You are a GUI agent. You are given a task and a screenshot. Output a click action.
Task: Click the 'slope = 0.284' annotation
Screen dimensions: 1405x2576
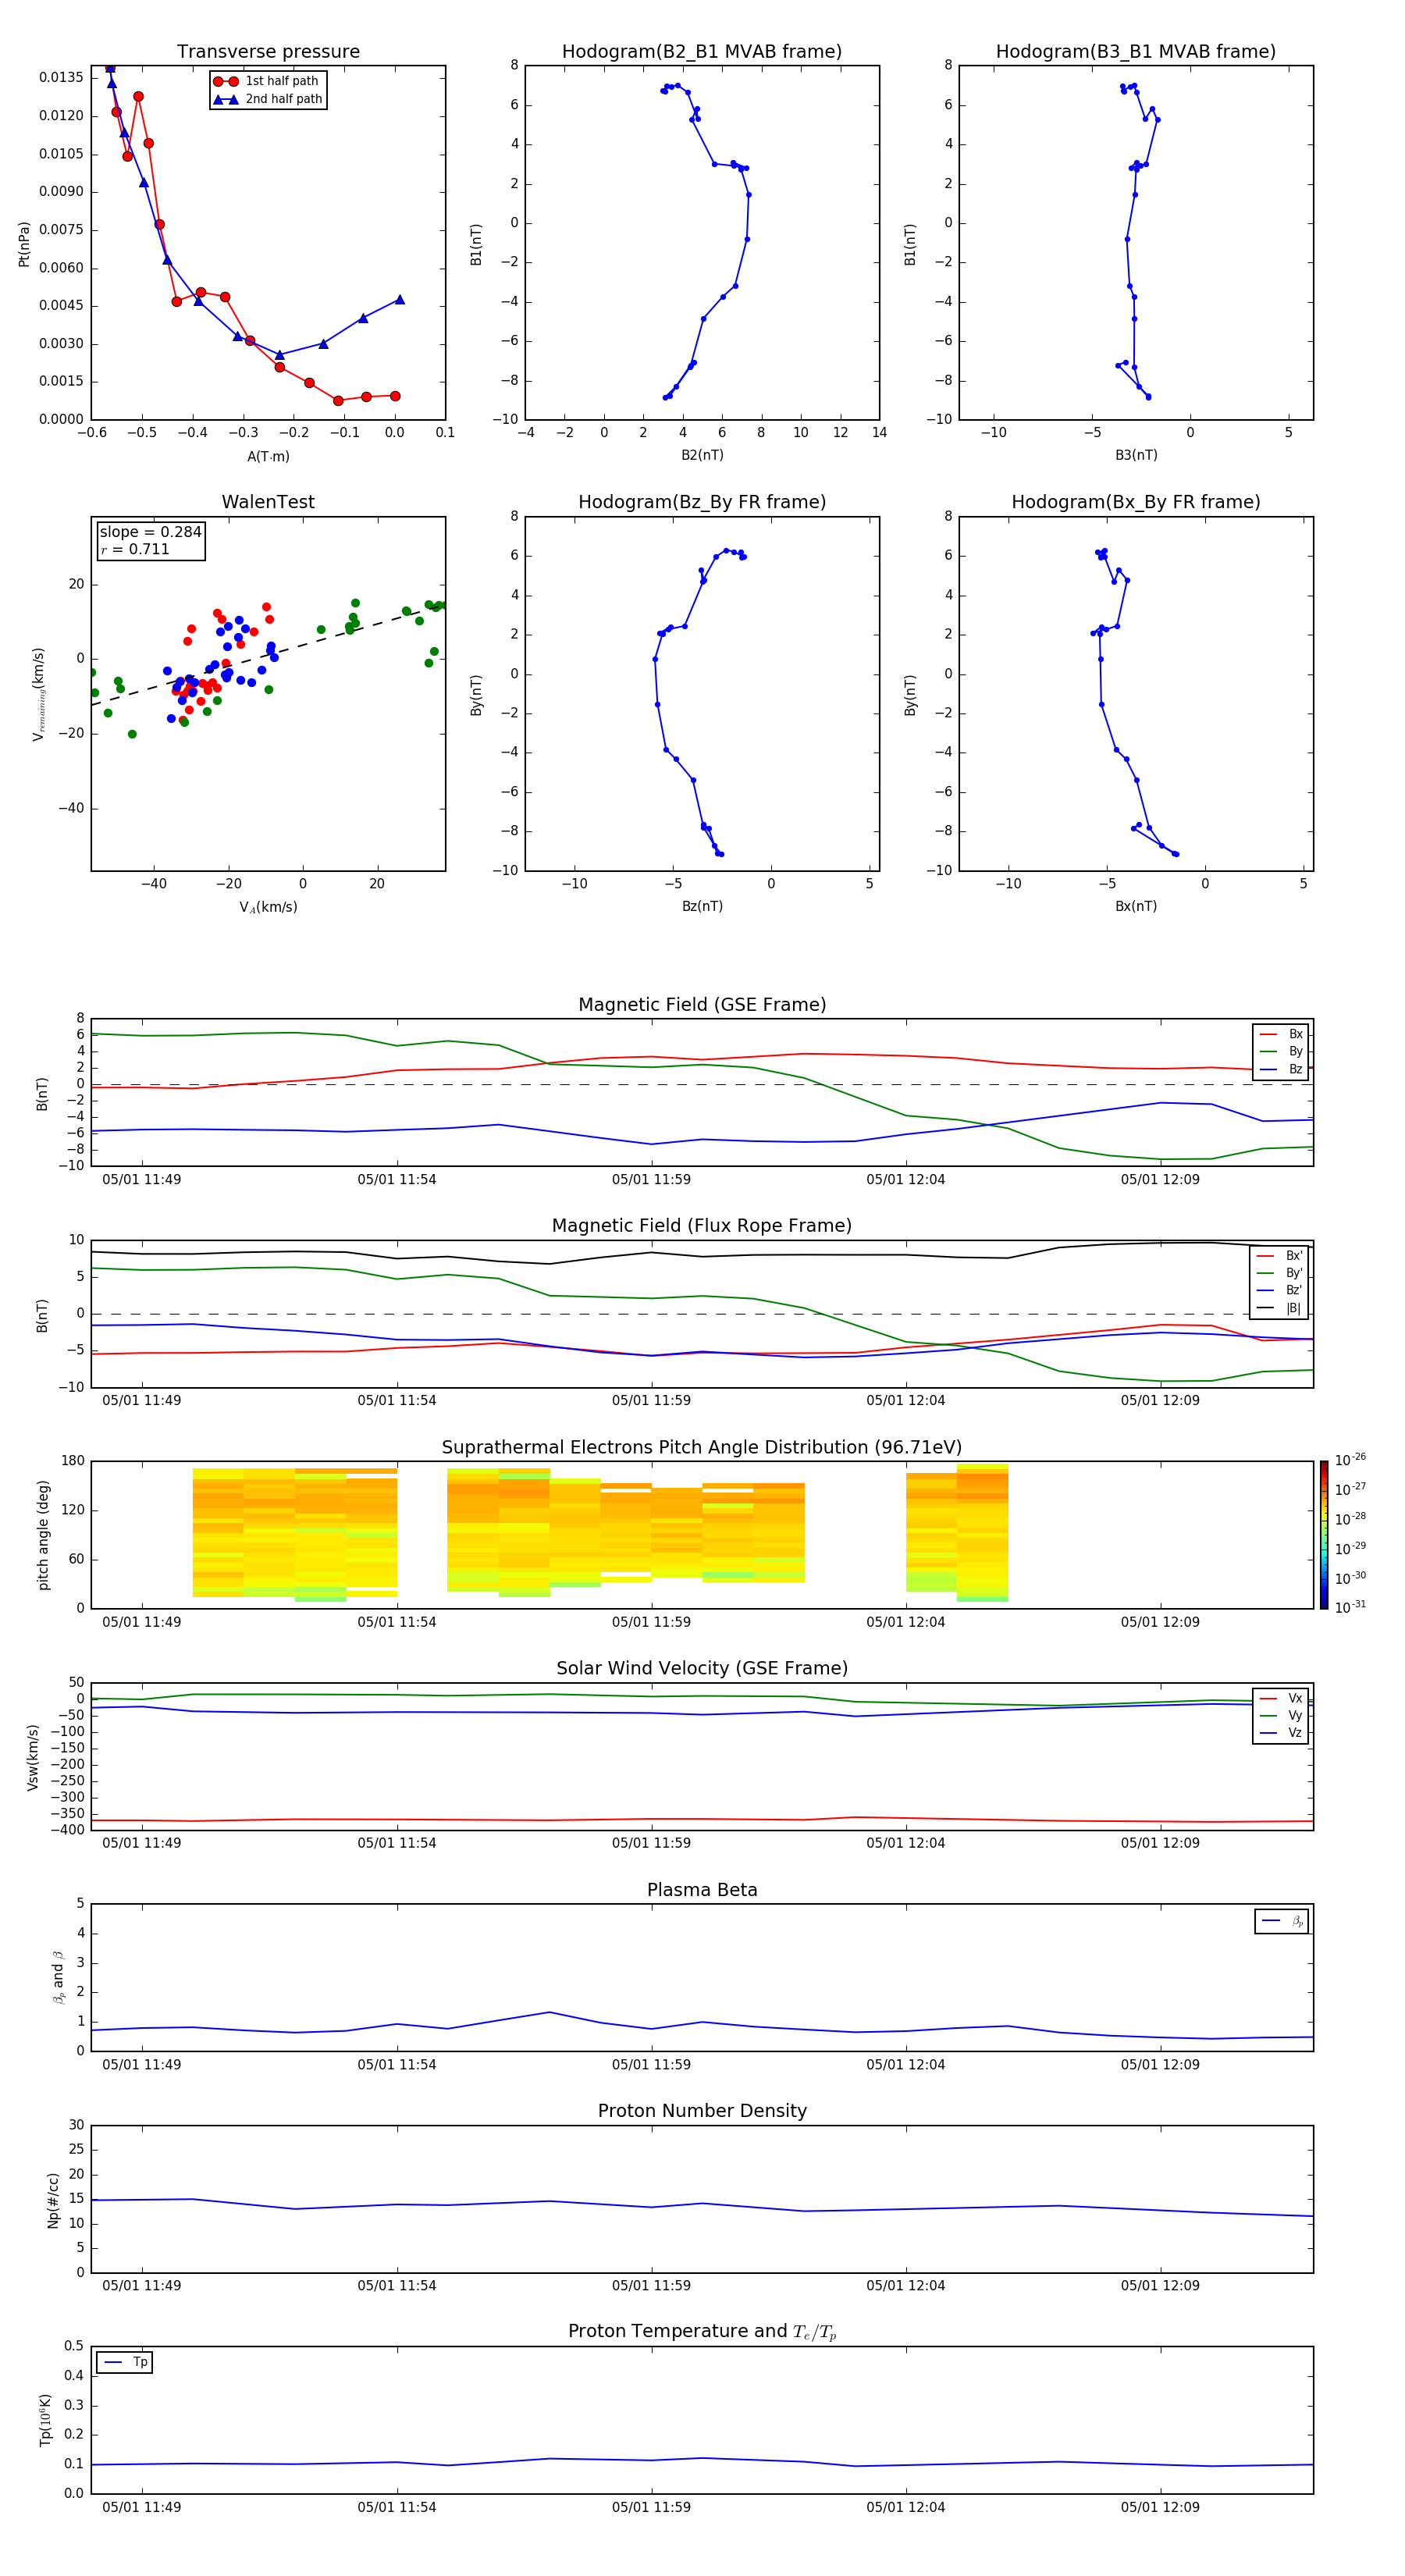[151, 532]
